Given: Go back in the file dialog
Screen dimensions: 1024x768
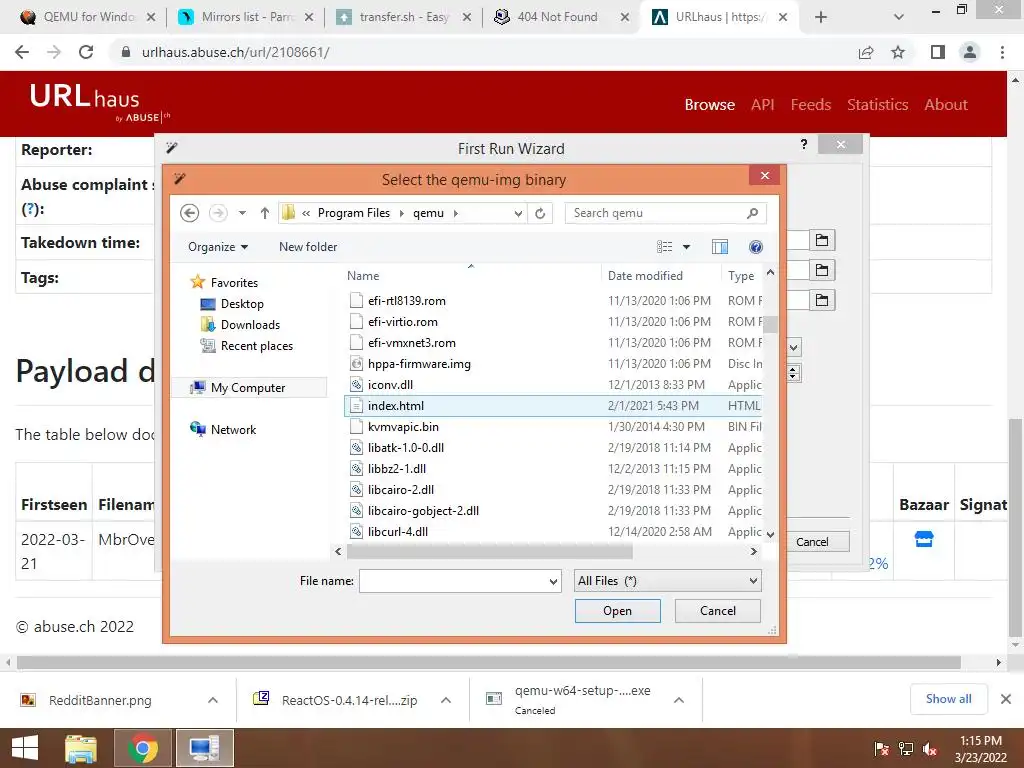Looking at the screenshot, I should [x=189, y=213].
